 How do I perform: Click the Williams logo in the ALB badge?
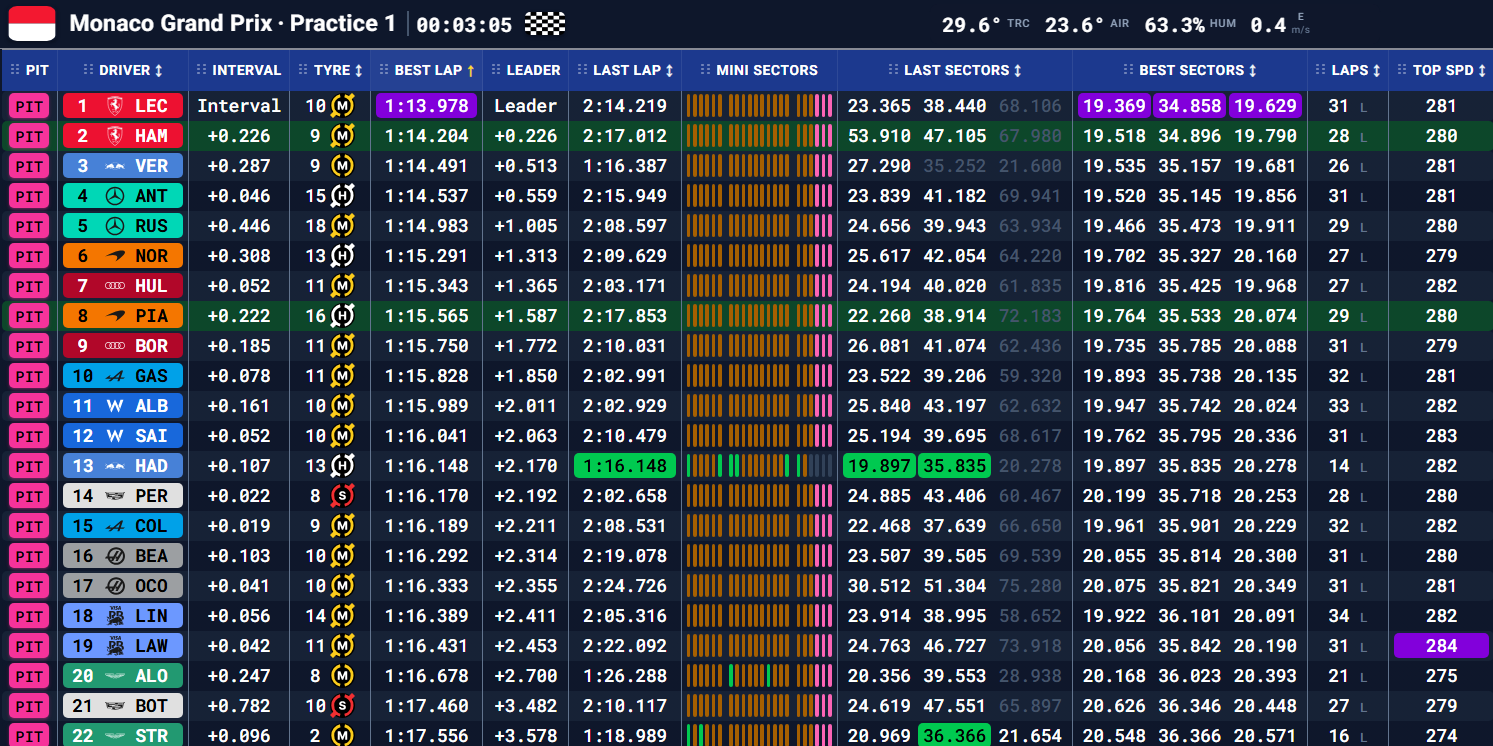click(114, 406)
